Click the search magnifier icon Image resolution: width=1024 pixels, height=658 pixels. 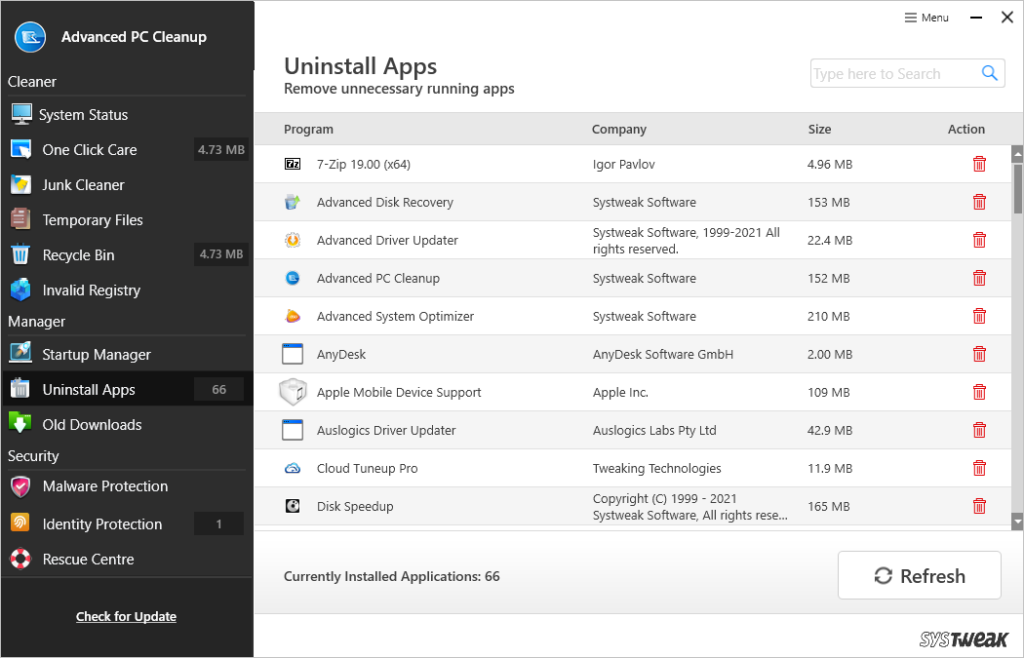point(989,73)
